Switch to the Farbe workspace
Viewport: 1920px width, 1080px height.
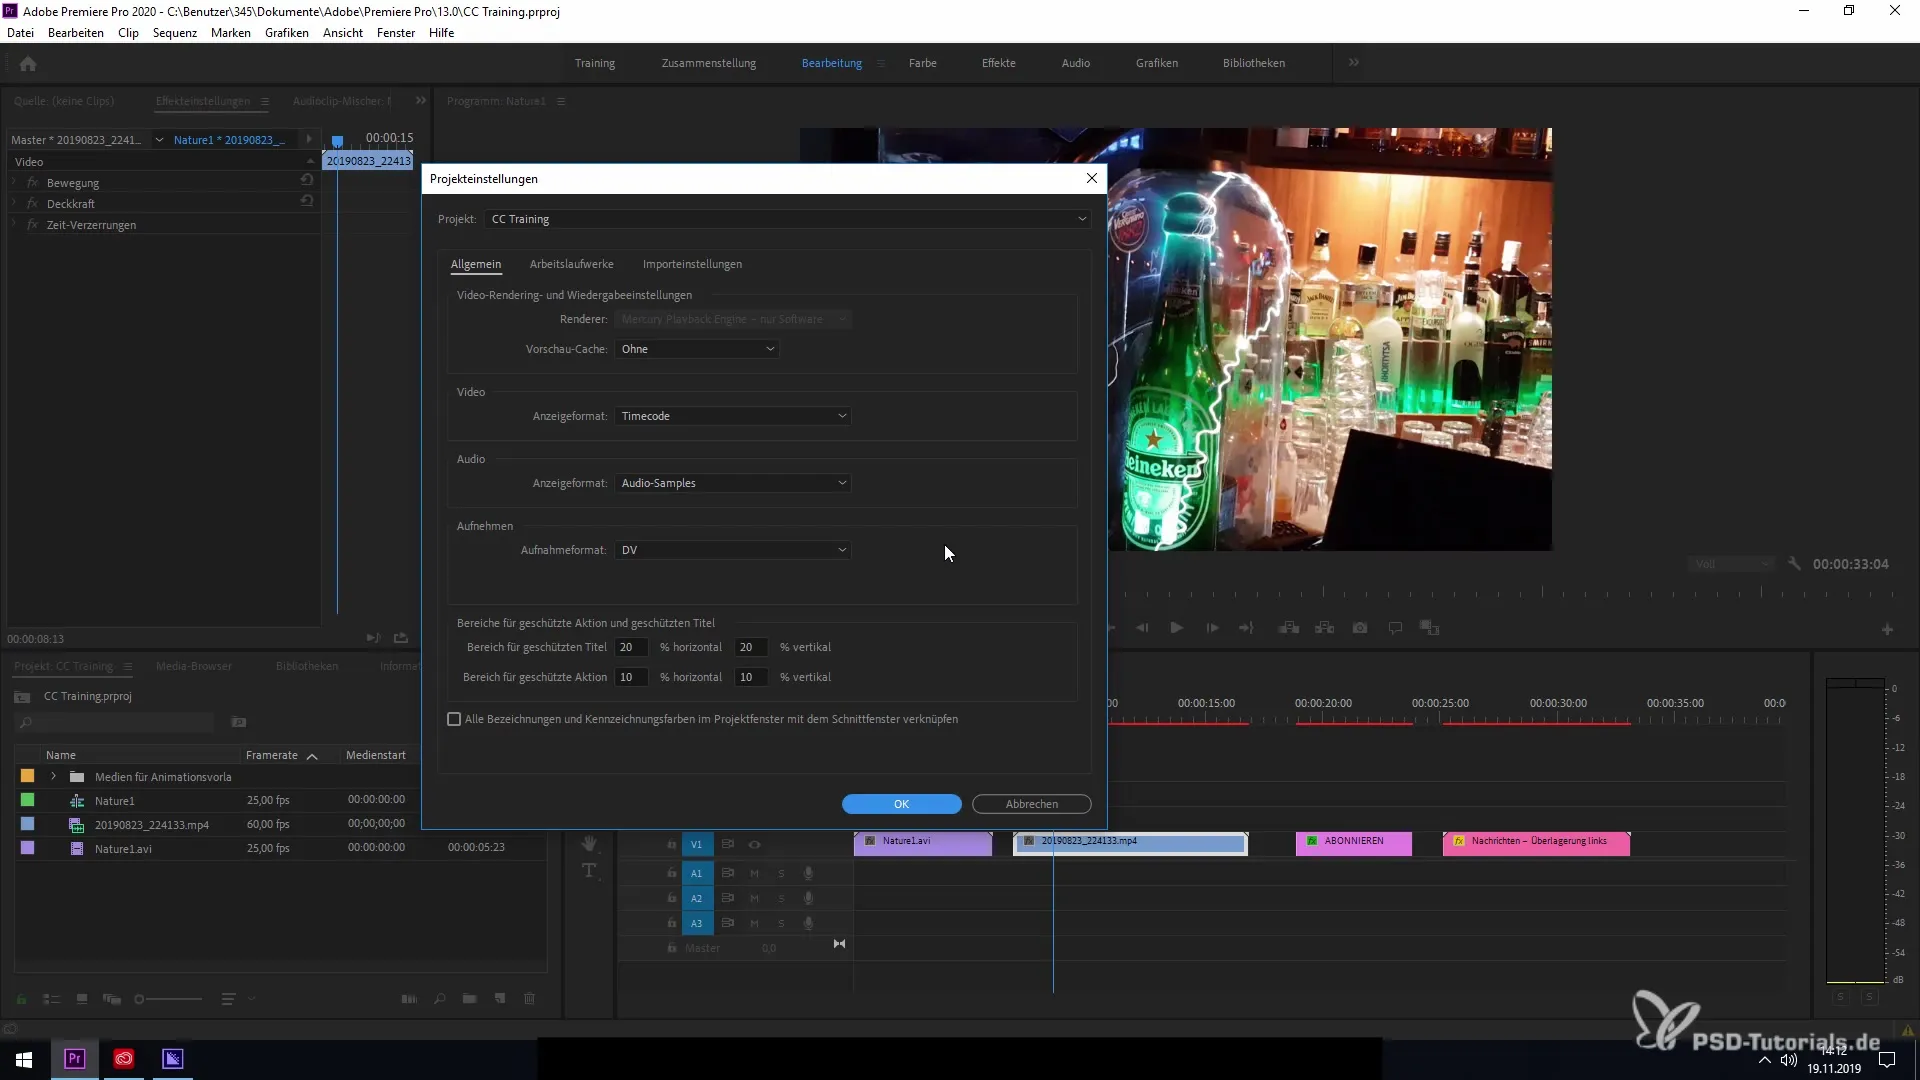922,63
